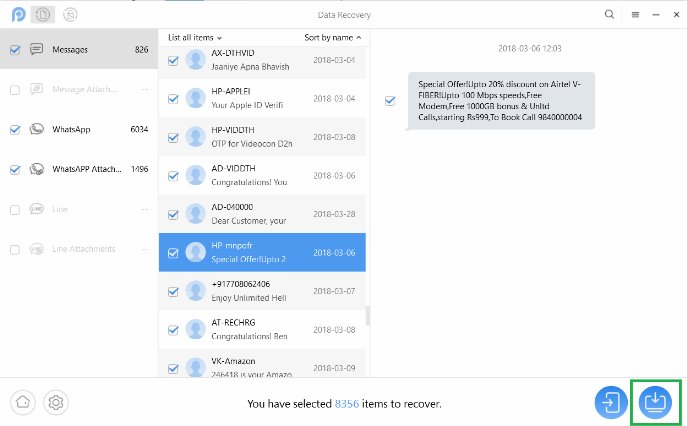Click the Line category icon
Viewport: 687px width, 426px height.
[36, 209]
